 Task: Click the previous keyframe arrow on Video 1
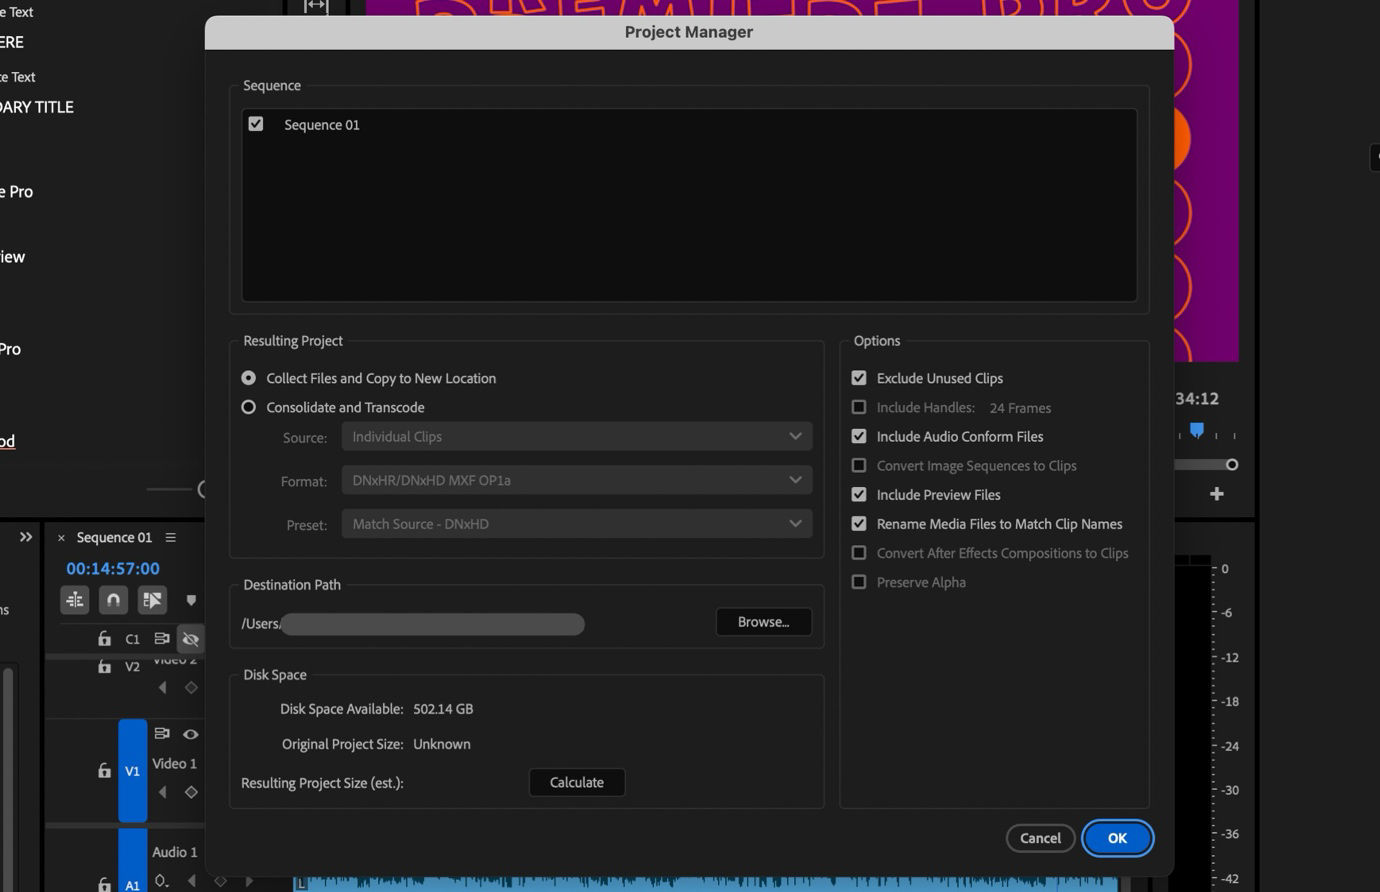(162, 791)
